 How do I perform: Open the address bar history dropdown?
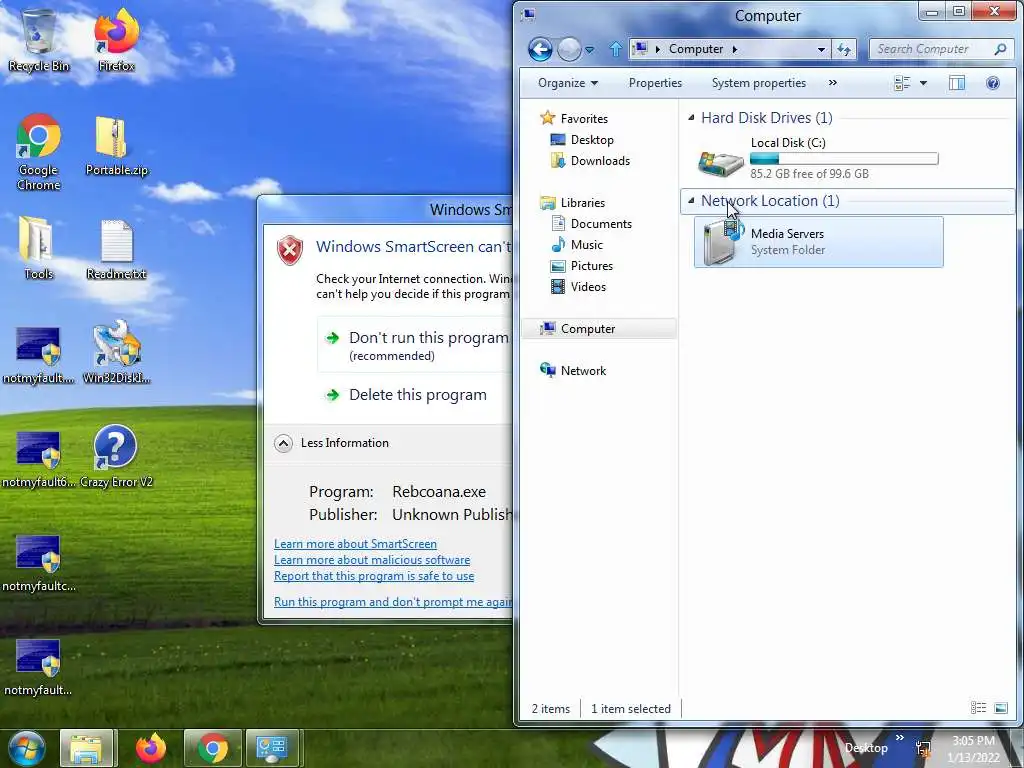821,49
